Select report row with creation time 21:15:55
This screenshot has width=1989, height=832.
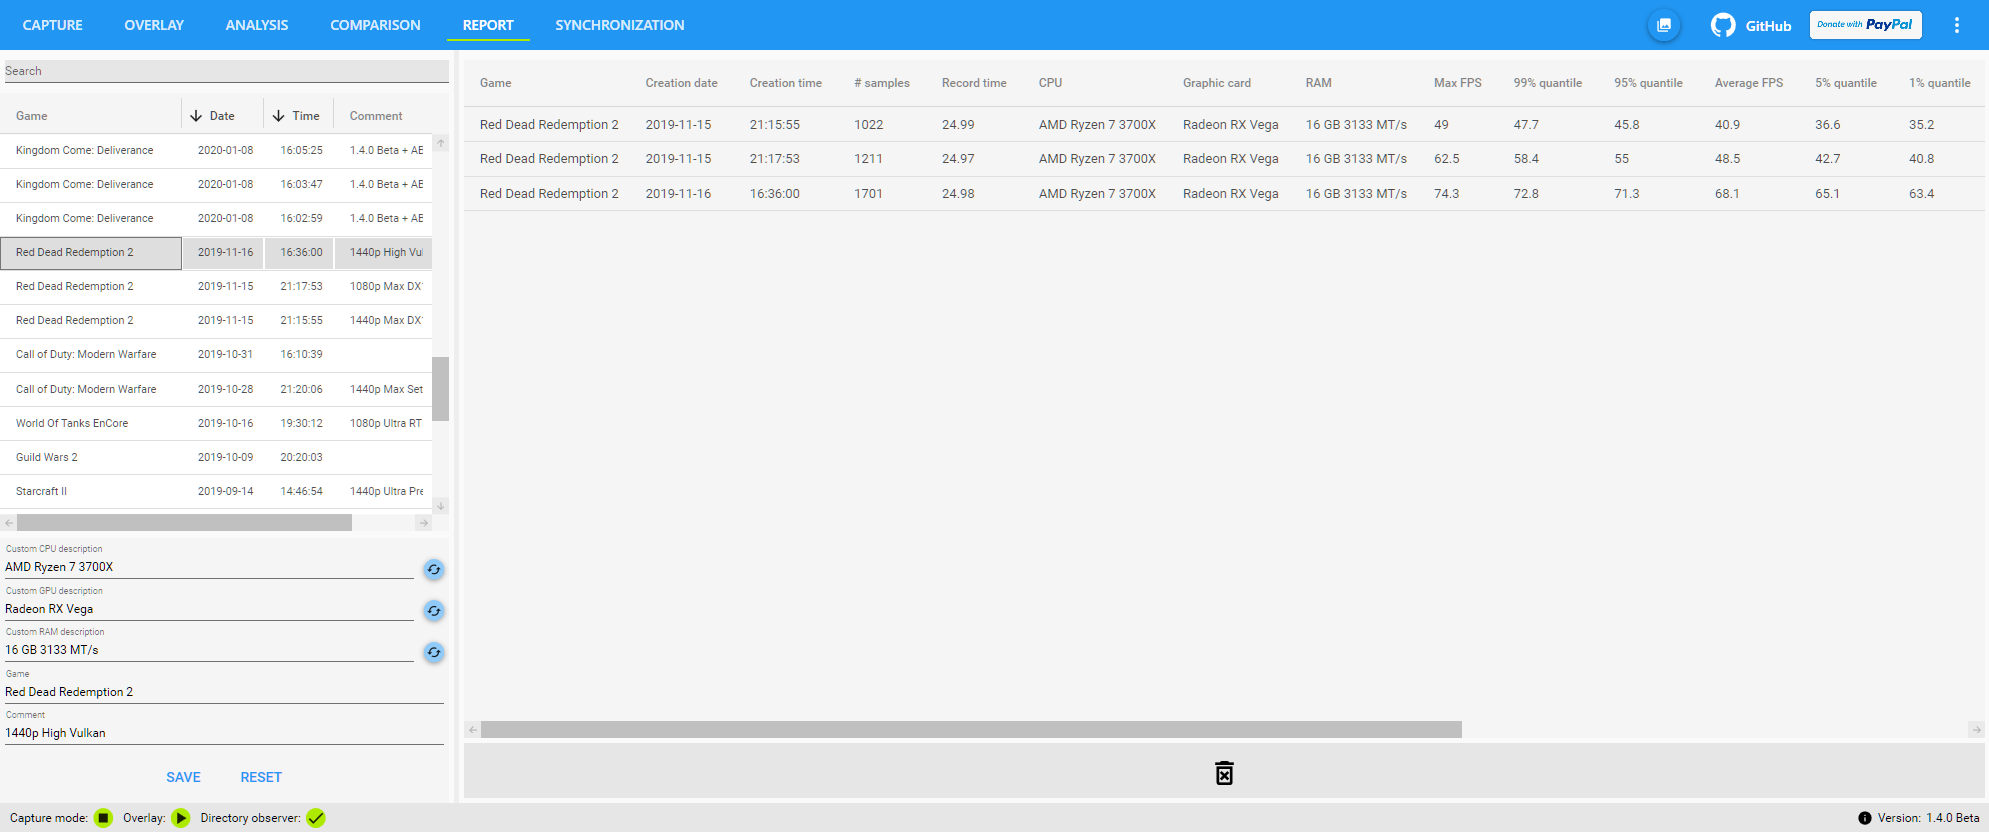click(1224, 125)
